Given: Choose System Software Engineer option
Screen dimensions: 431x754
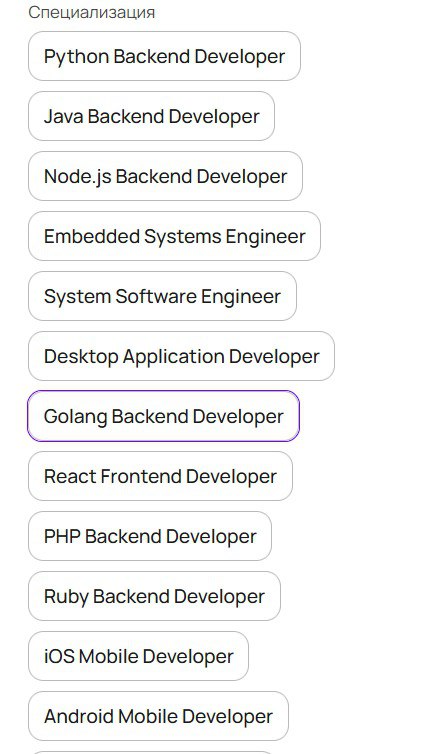Looking at the screenshot, I should [x=163, y=296].
